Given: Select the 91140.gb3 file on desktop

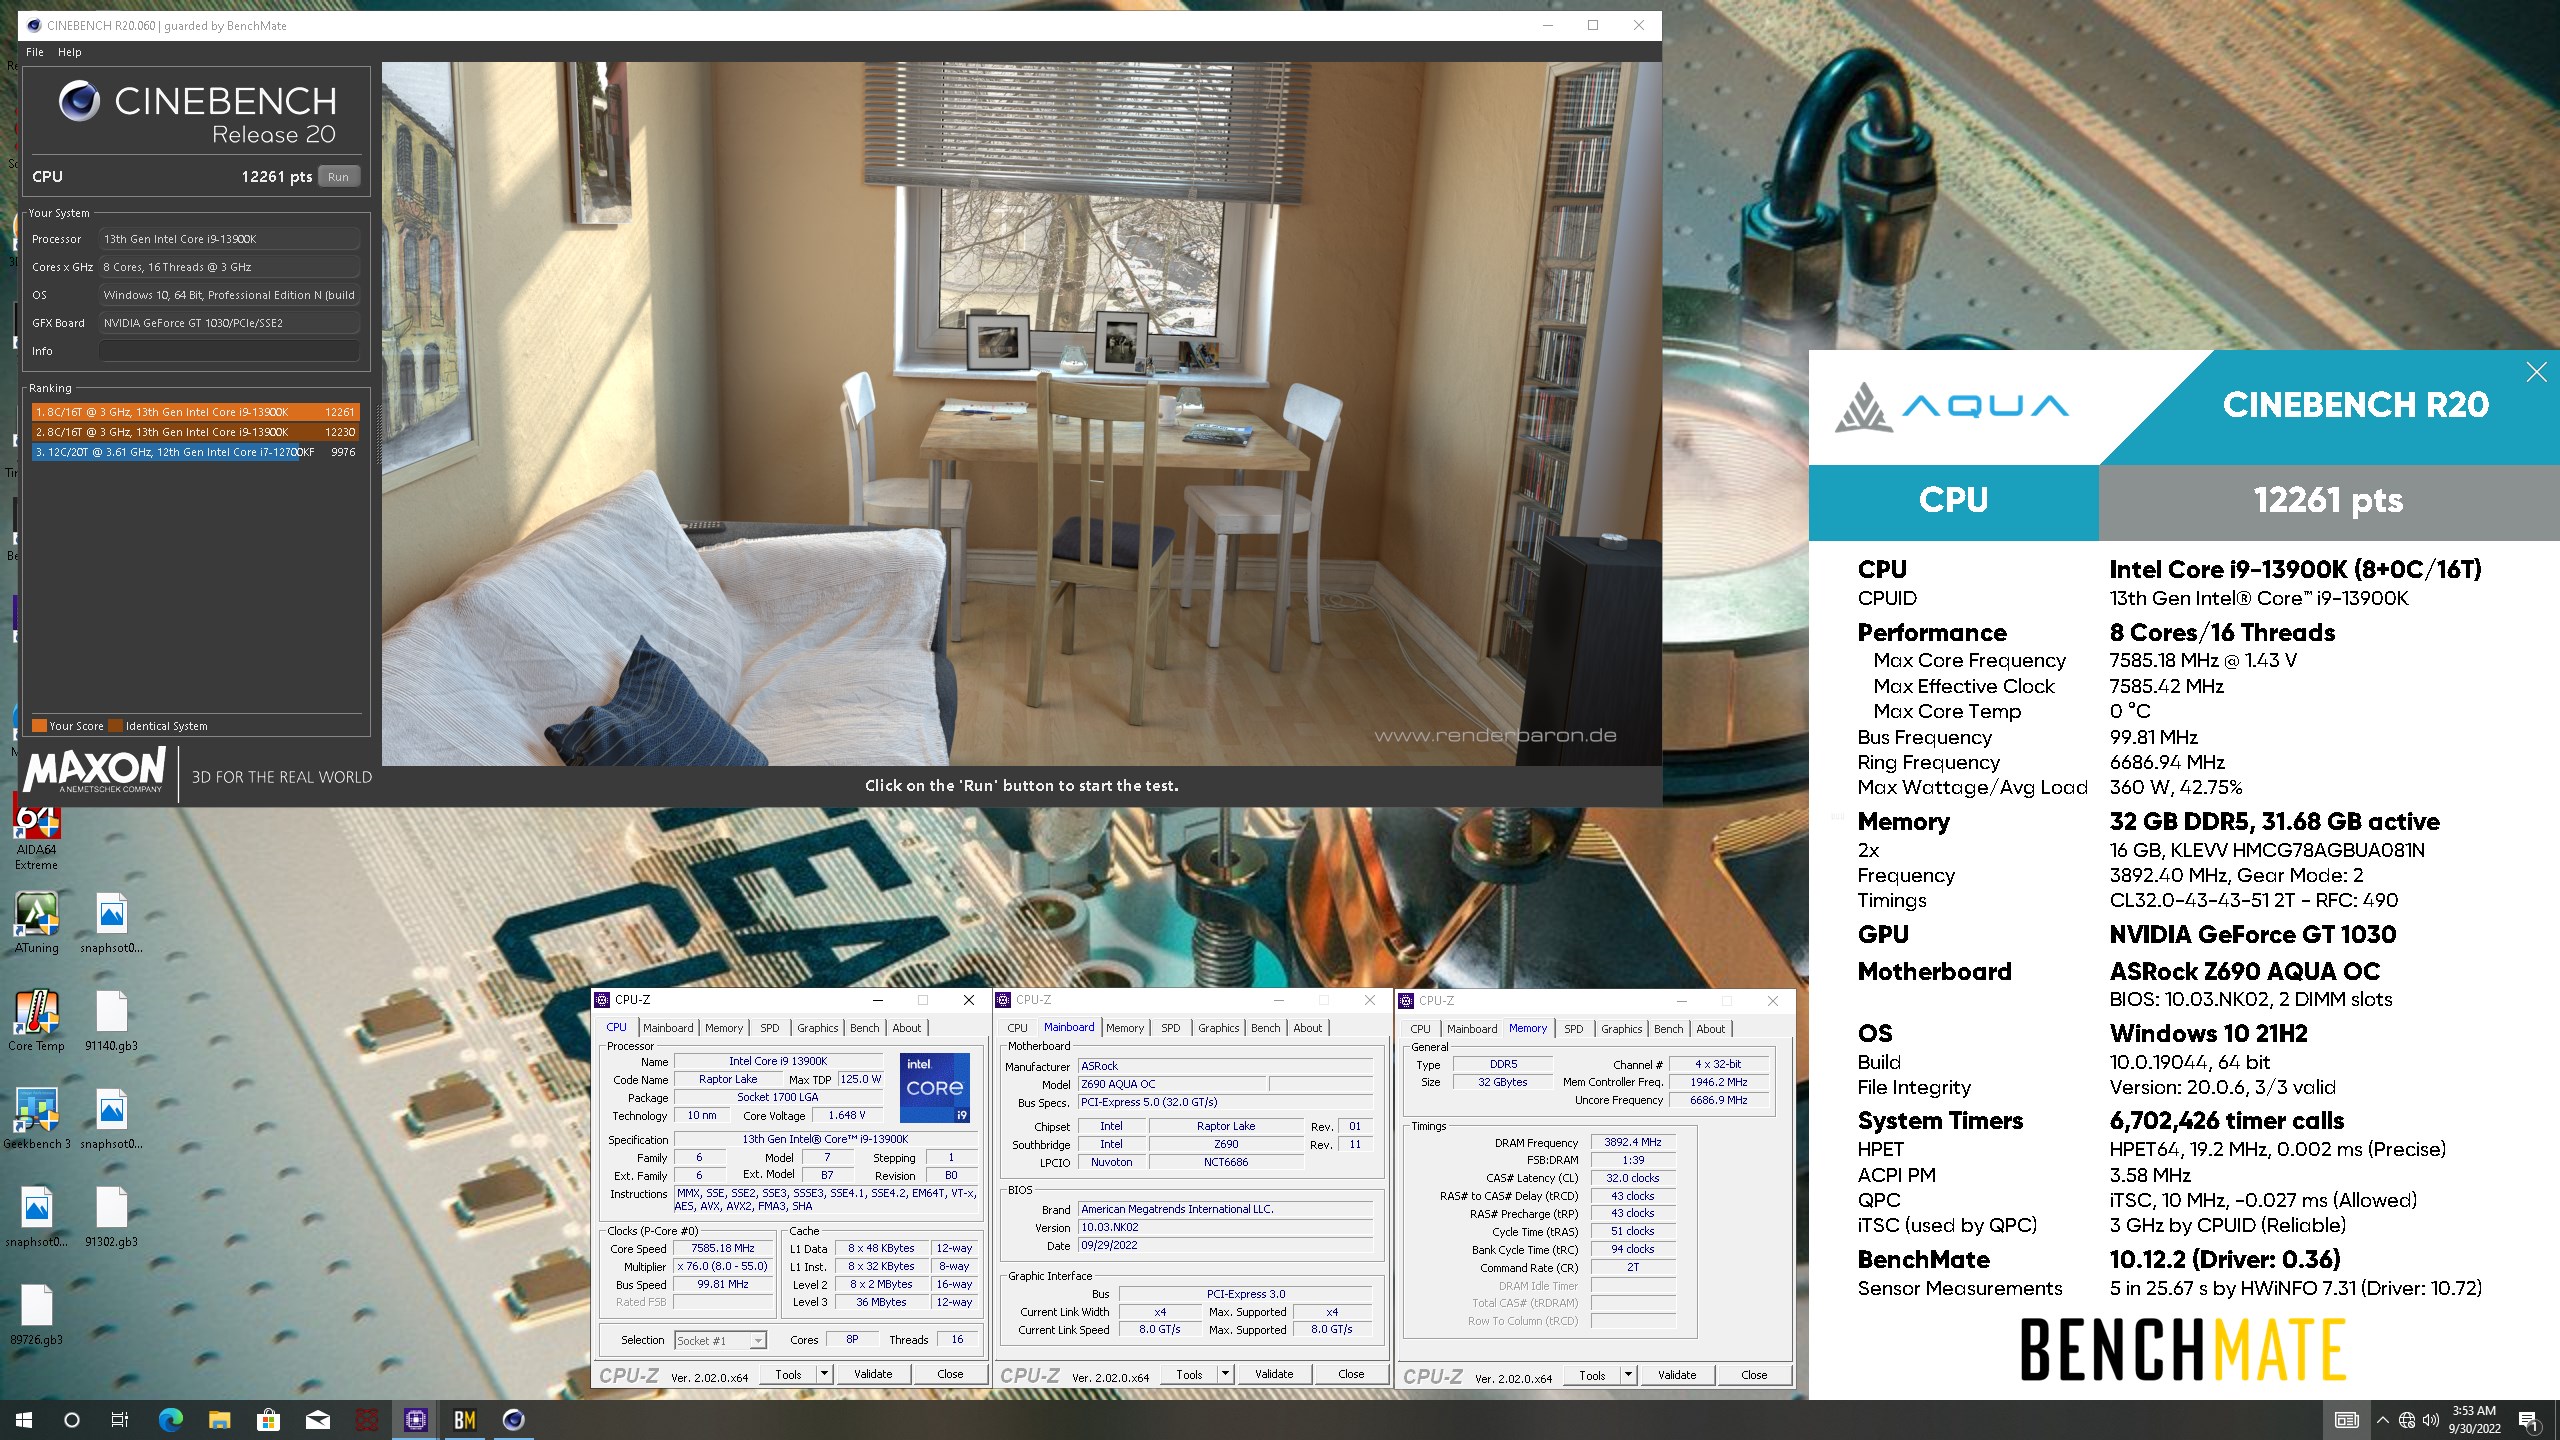Looking at the screenshot, I should [111, 1020].
